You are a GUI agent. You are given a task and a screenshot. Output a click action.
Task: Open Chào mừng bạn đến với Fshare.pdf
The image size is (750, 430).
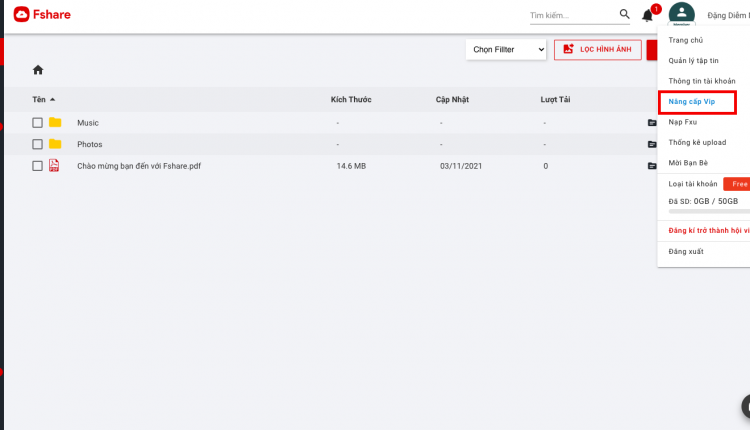(139, 166)
